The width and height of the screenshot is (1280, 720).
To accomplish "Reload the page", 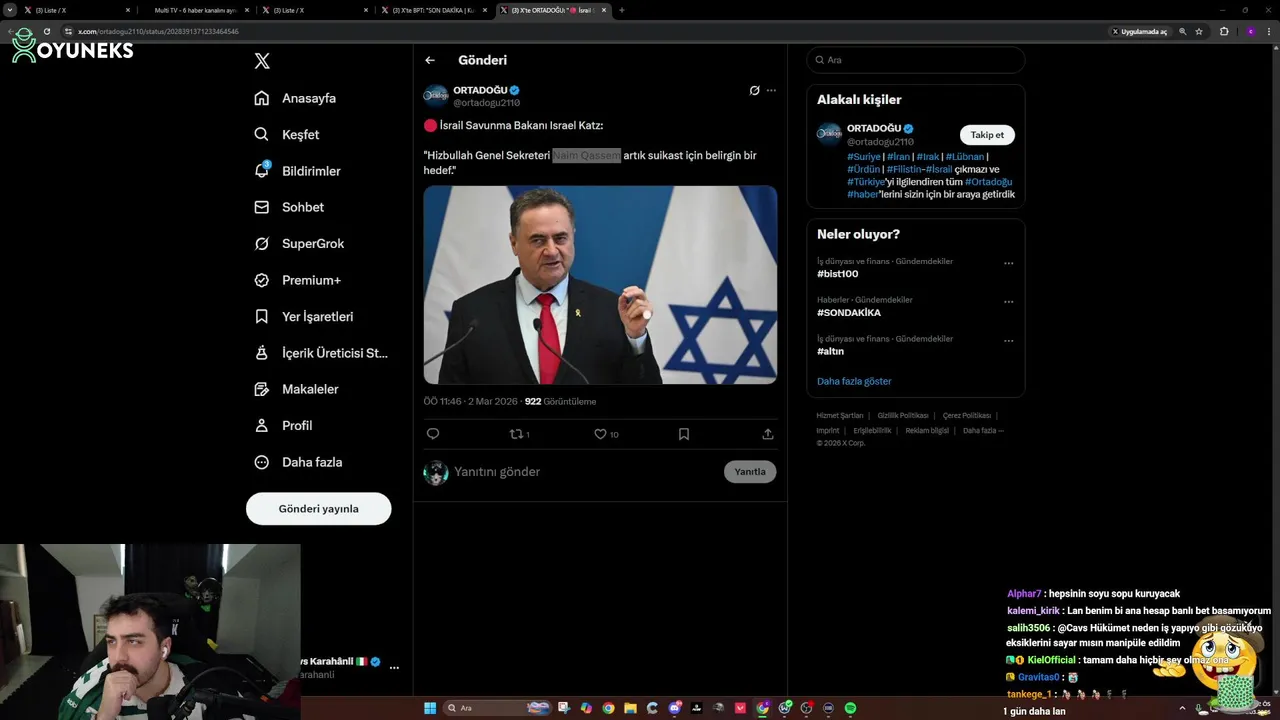I will [x=46, y=31].
